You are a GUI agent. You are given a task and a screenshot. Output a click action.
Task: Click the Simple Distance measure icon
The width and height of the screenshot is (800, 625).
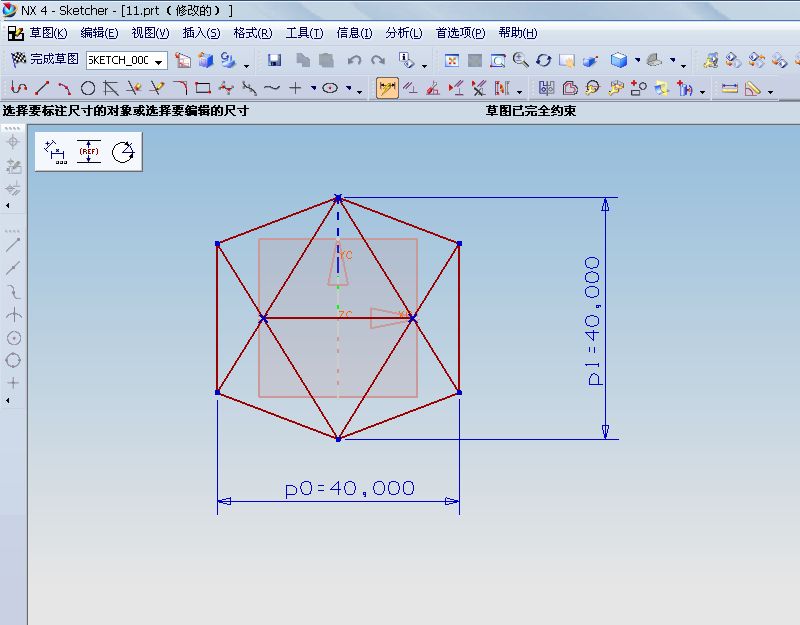tap(730, 88)
